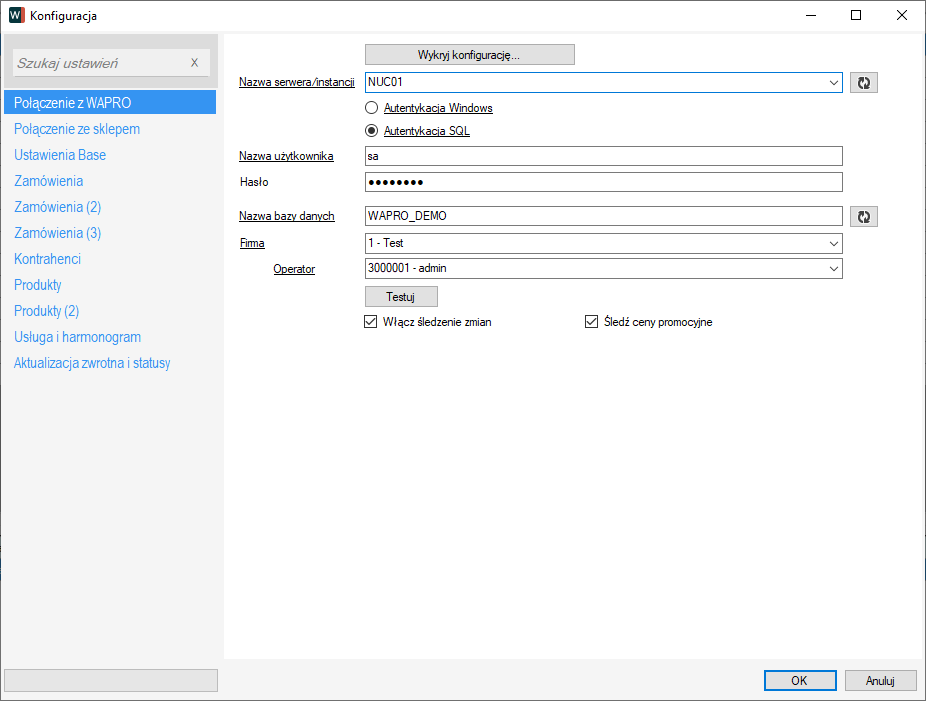Click Wykryj konfigurację button
Image resolution: width=926 pixels, height=701 pixels.
coord(469,54)
